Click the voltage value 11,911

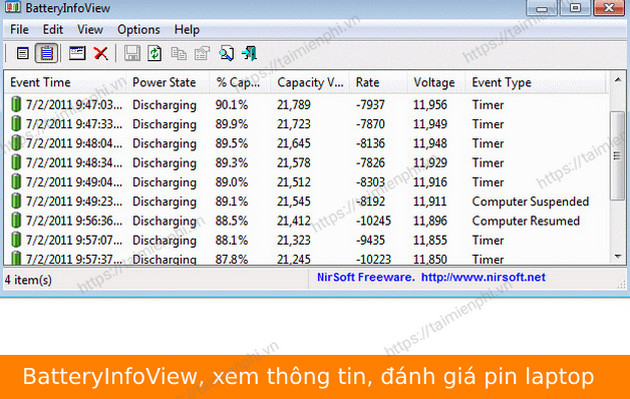tap(430, 201)
